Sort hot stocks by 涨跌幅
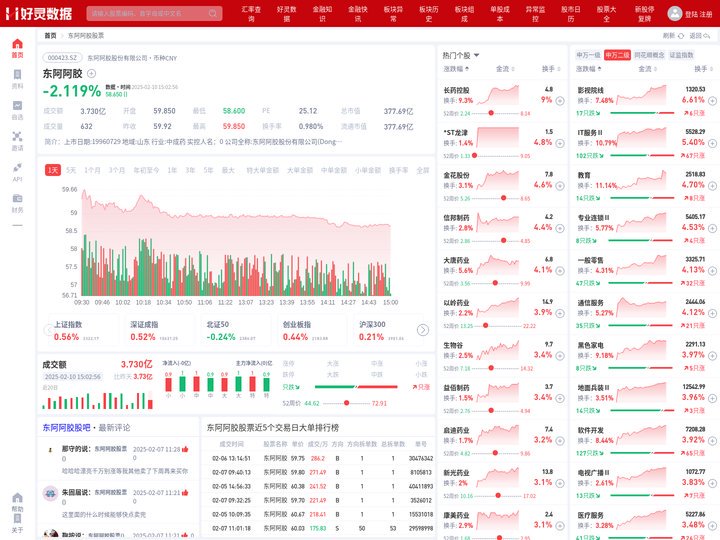720x540 pixels. pyautogui.click(x=456, y=69)
